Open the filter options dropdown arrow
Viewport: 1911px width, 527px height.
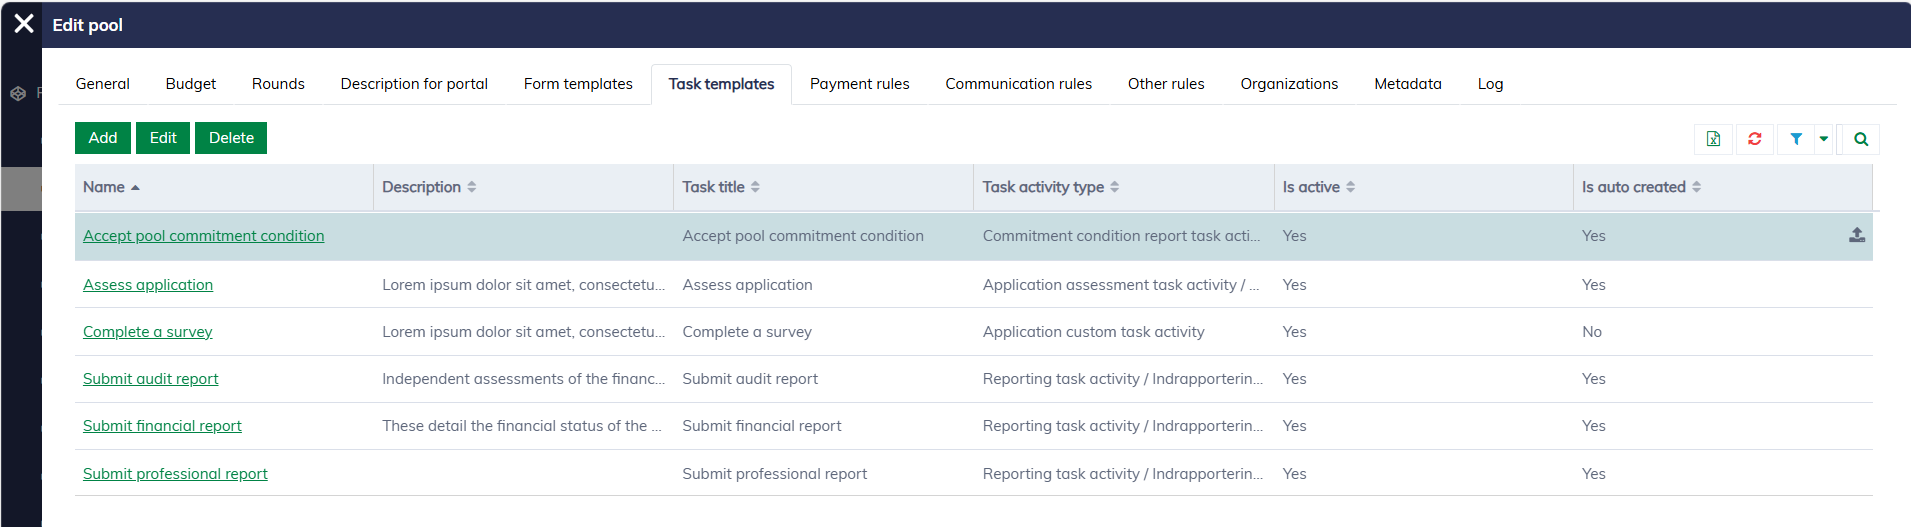click(1823, 139)
